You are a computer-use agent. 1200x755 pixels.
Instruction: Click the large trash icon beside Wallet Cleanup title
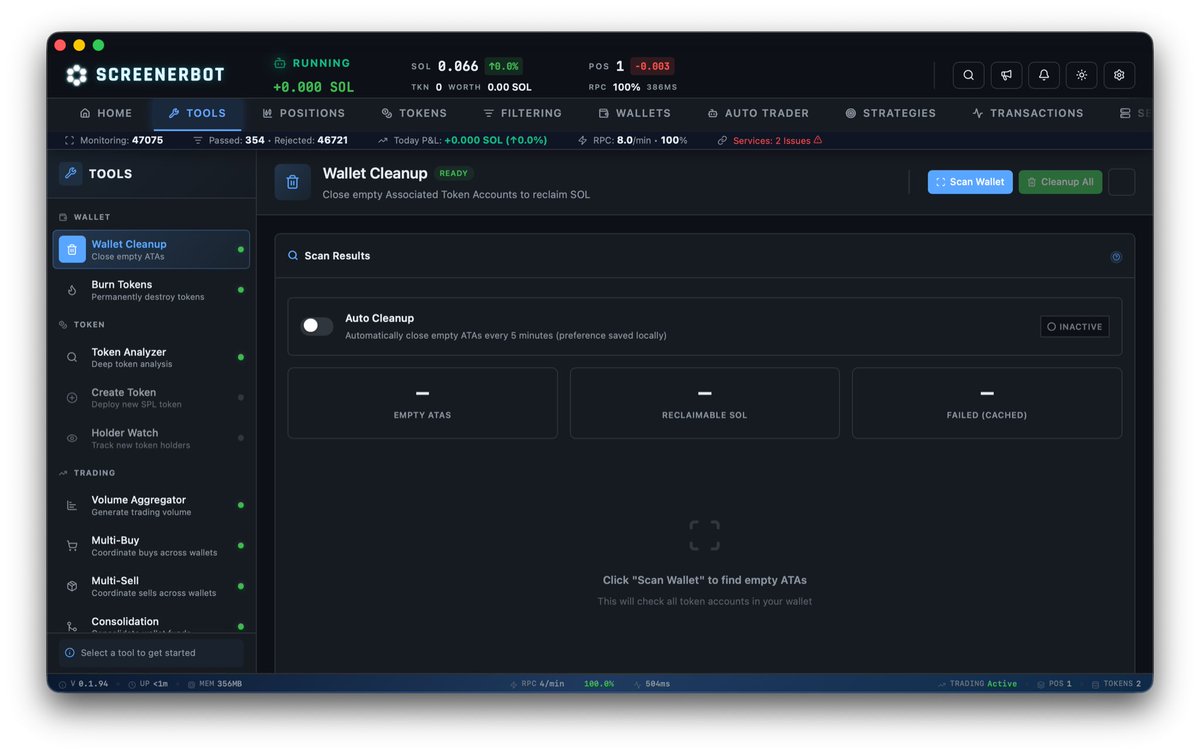coord(292,182)
